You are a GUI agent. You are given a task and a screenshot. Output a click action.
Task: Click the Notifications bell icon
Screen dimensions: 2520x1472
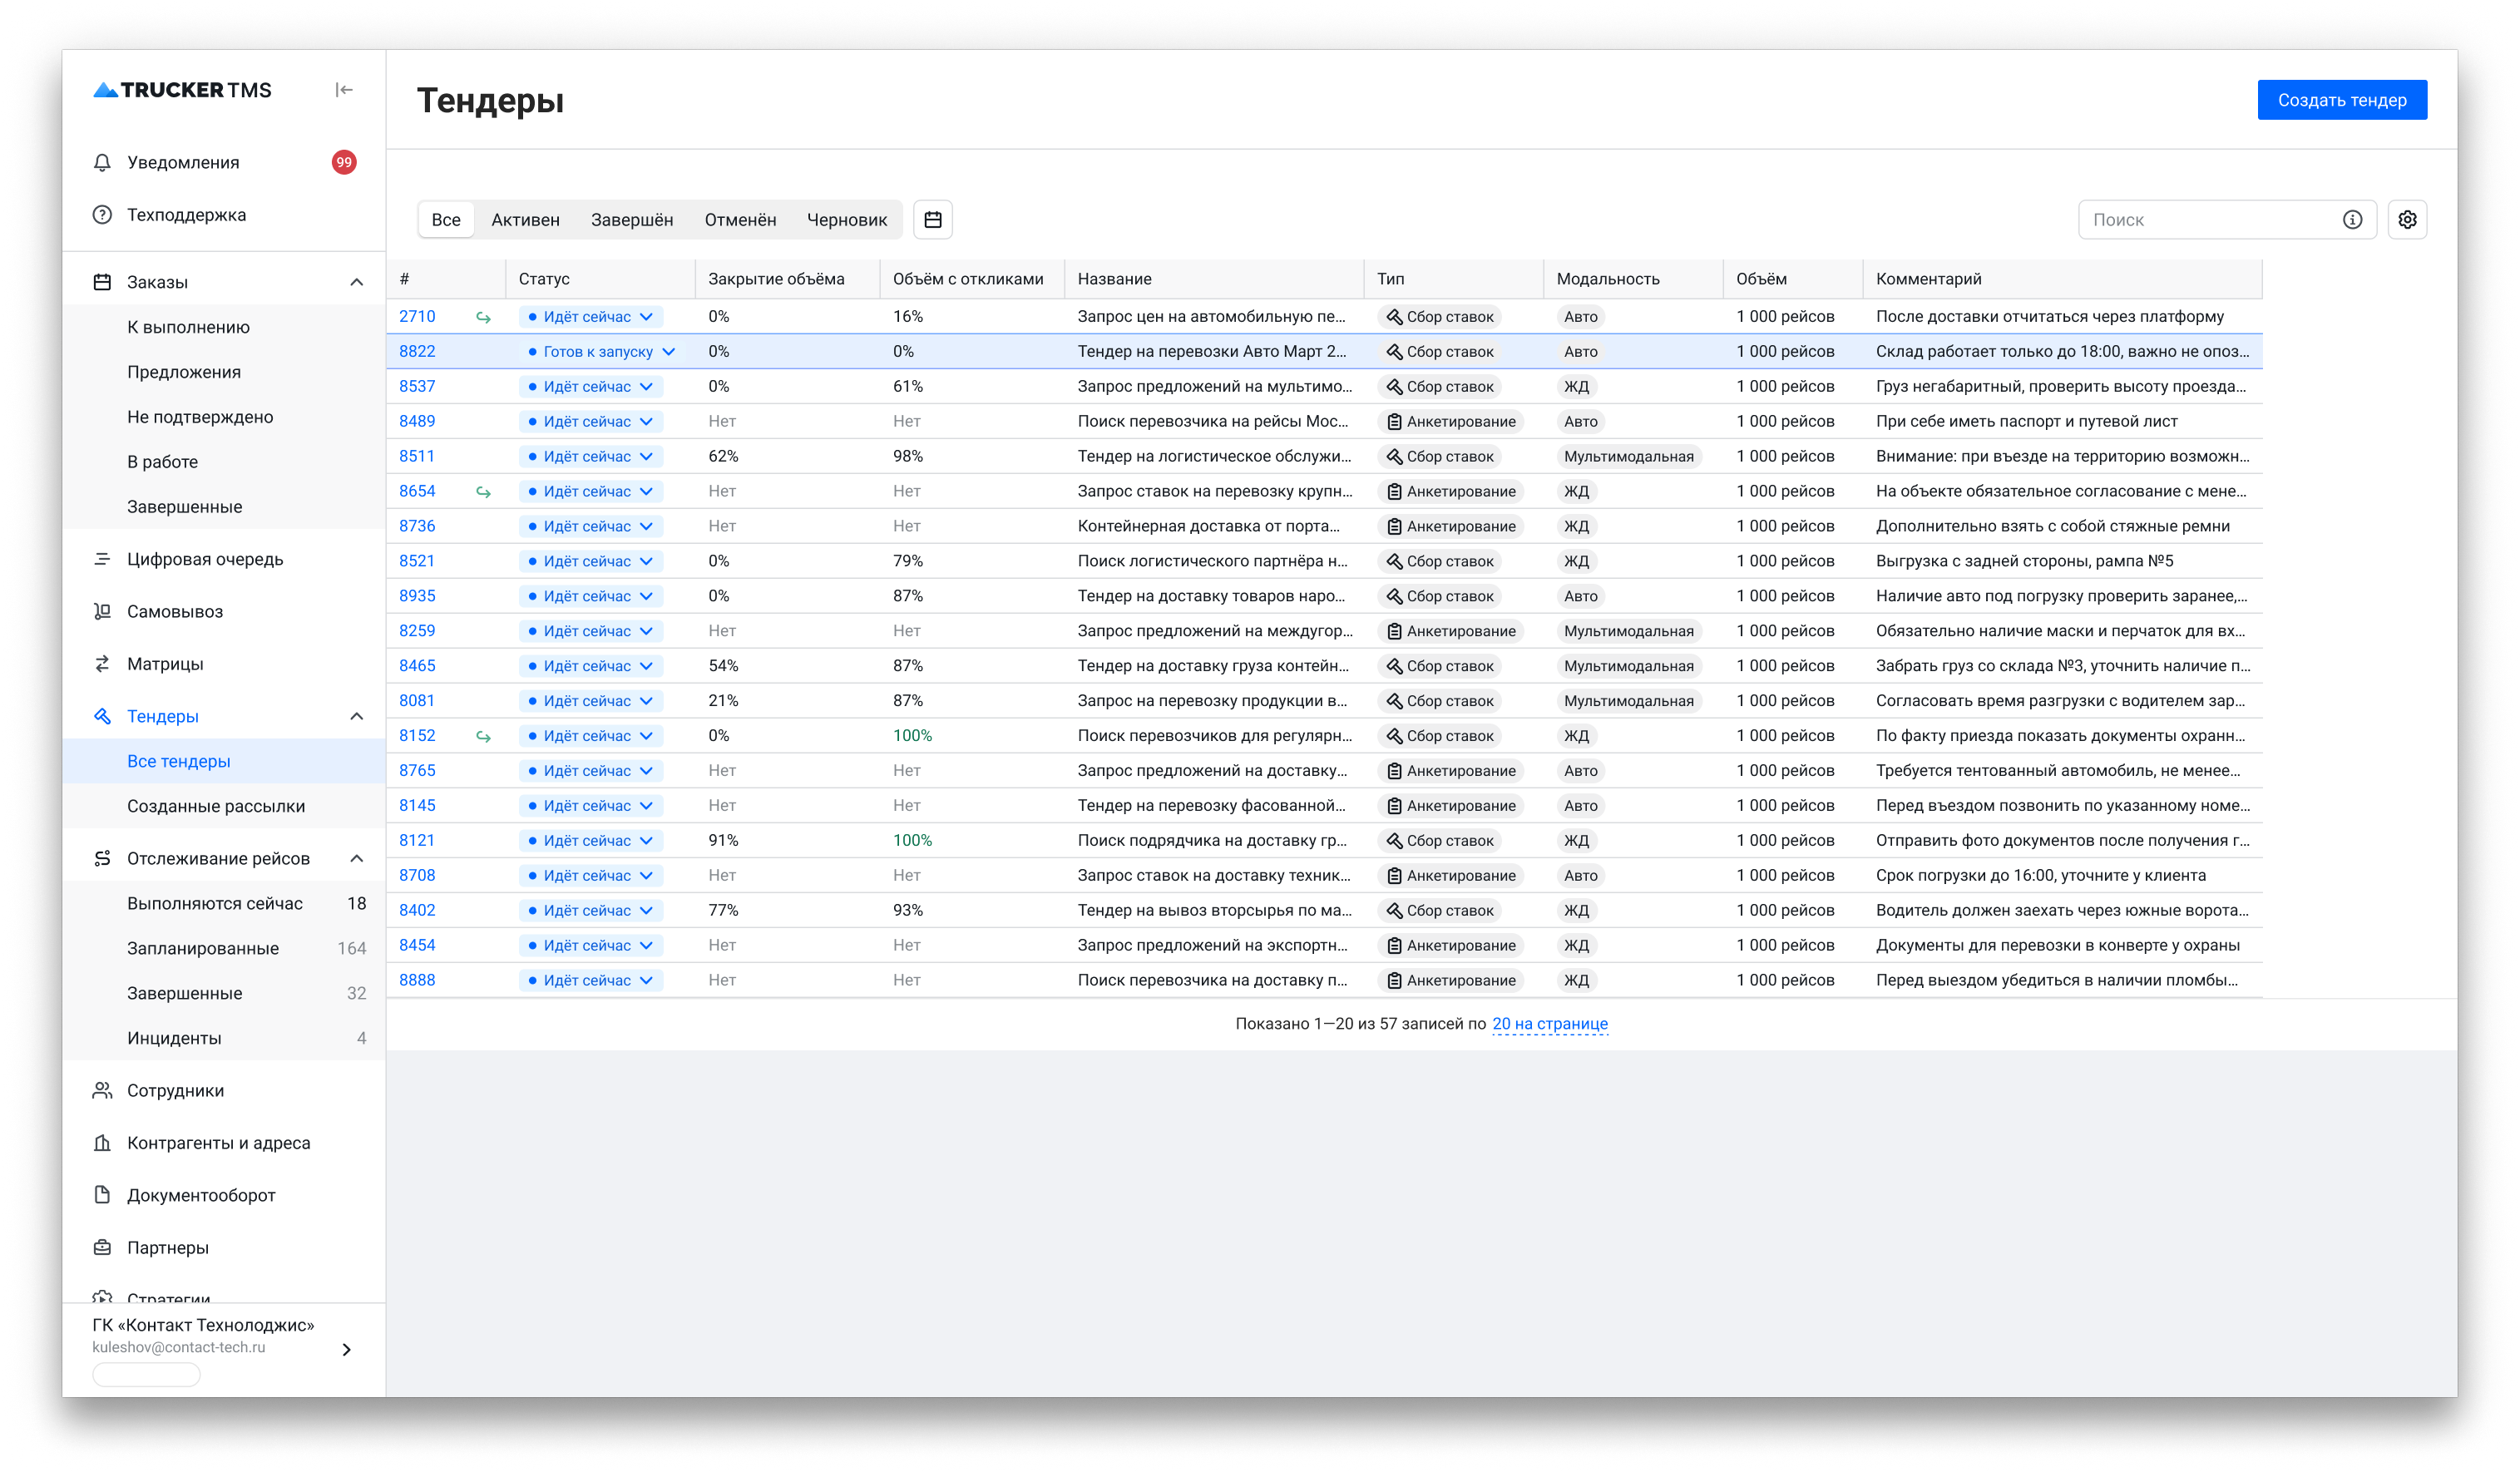(x=102, y=163)
